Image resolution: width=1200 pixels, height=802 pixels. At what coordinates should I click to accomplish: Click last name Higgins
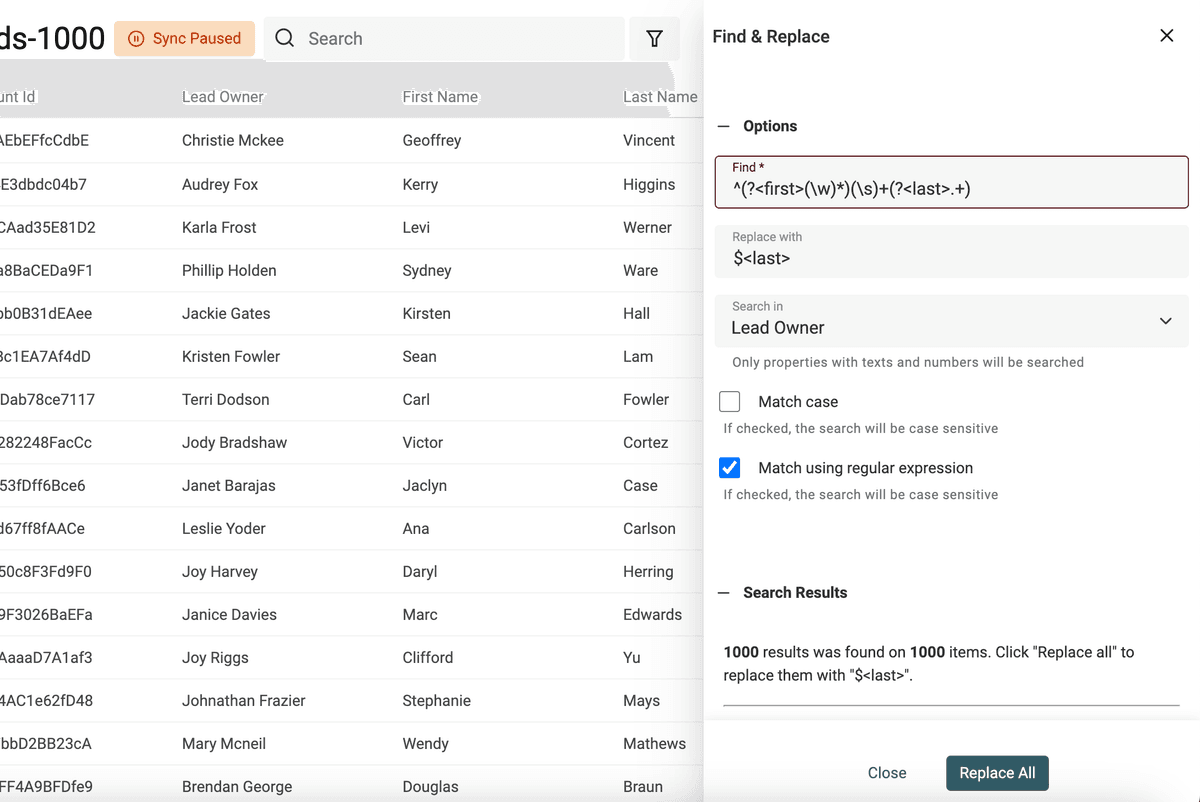649,185
